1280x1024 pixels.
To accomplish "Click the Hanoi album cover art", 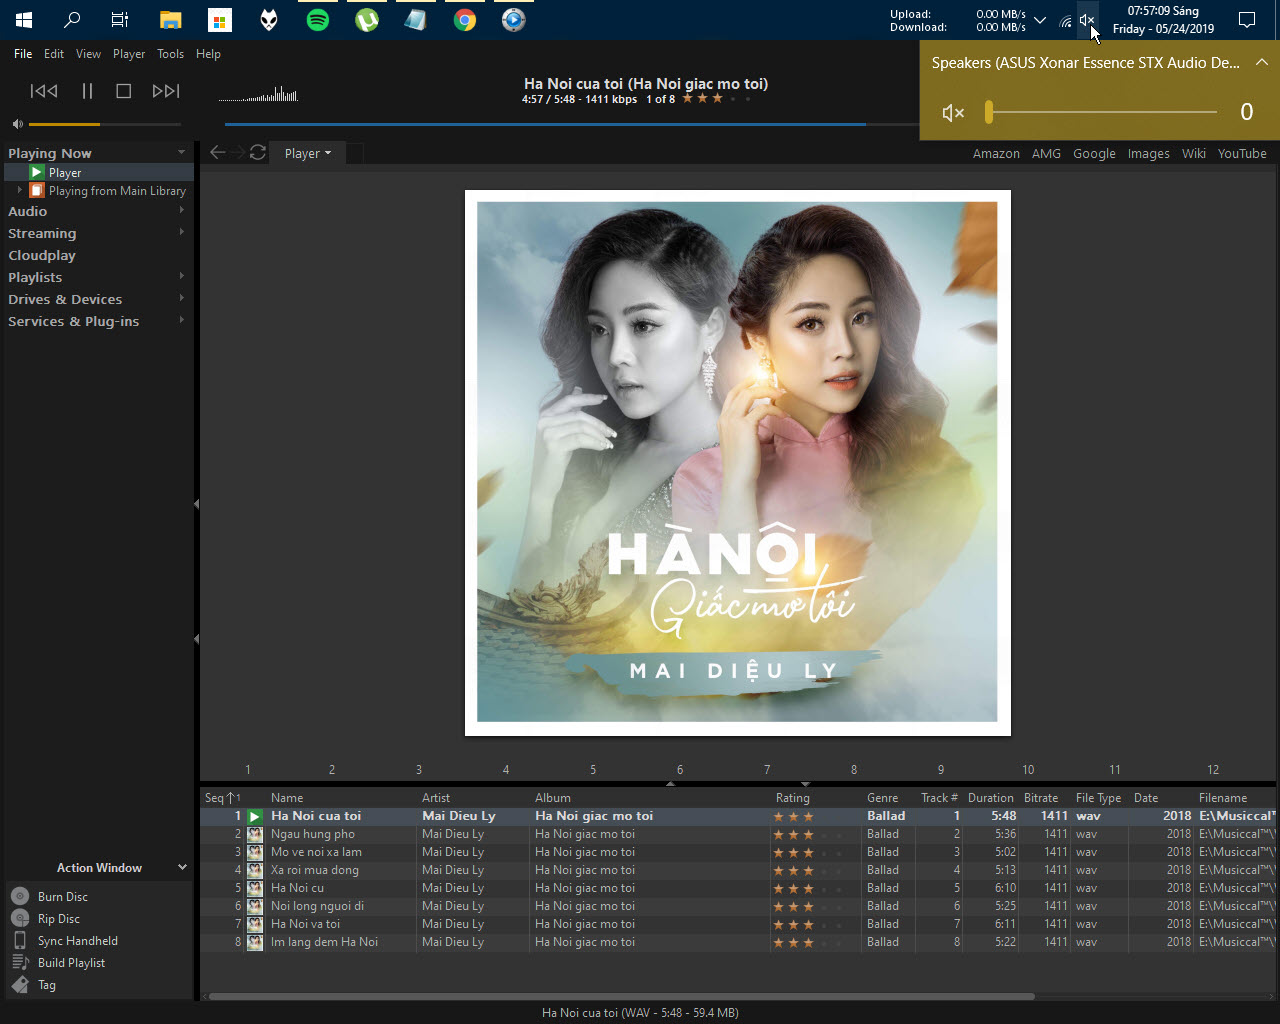I will point(737,462).
